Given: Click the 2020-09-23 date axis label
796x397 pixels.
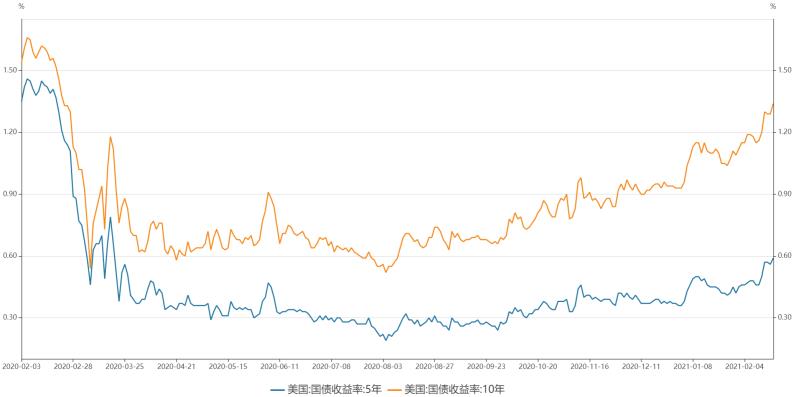Looking at the screenshot, I should tap(486, 366).
